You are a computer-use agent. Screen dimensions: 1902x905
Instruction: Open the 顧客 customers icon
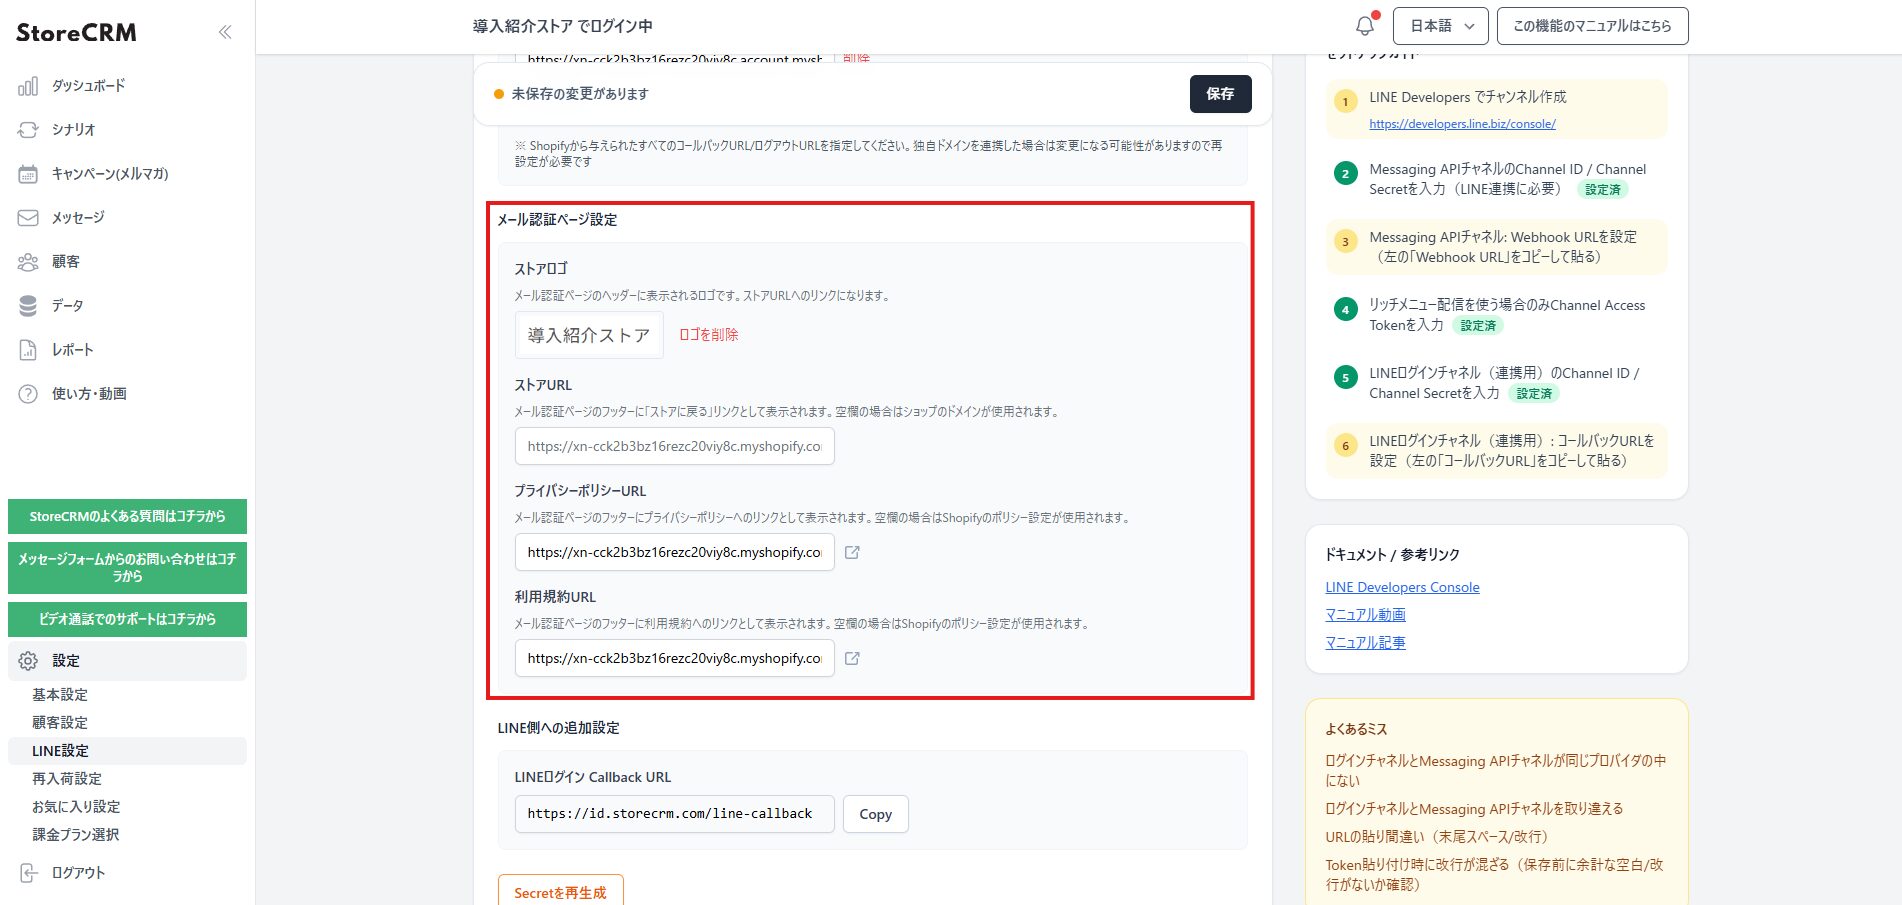coord(28,262)
